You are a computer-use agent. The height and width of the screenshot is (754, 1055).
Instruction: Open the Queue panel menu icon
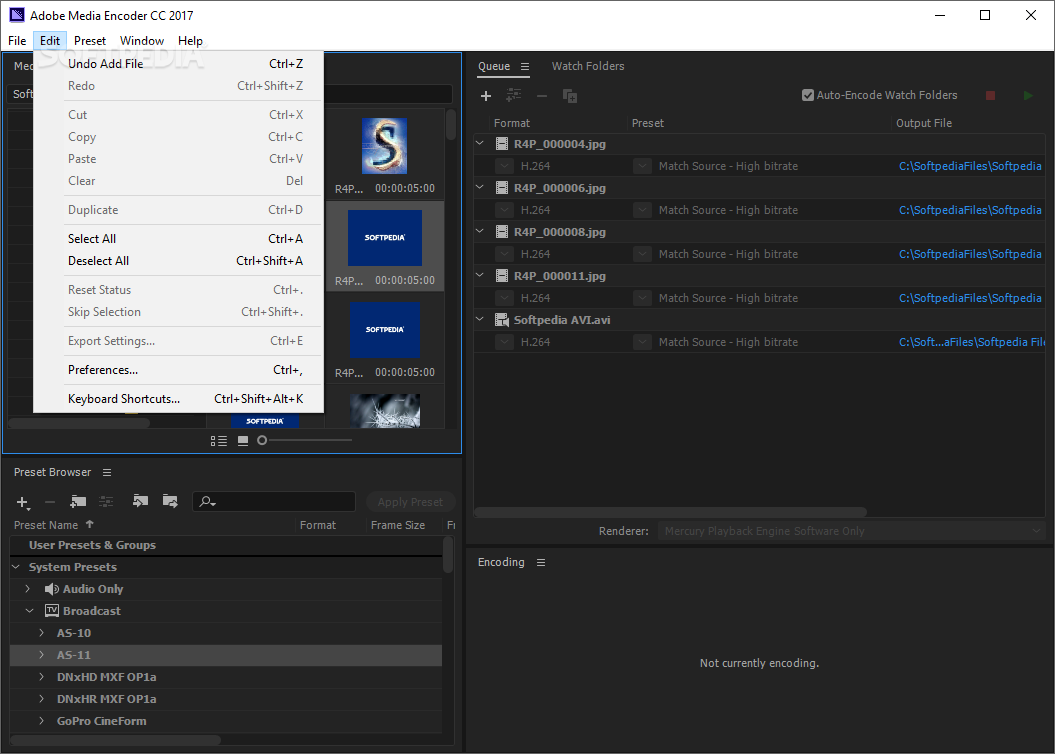point(525,67)
